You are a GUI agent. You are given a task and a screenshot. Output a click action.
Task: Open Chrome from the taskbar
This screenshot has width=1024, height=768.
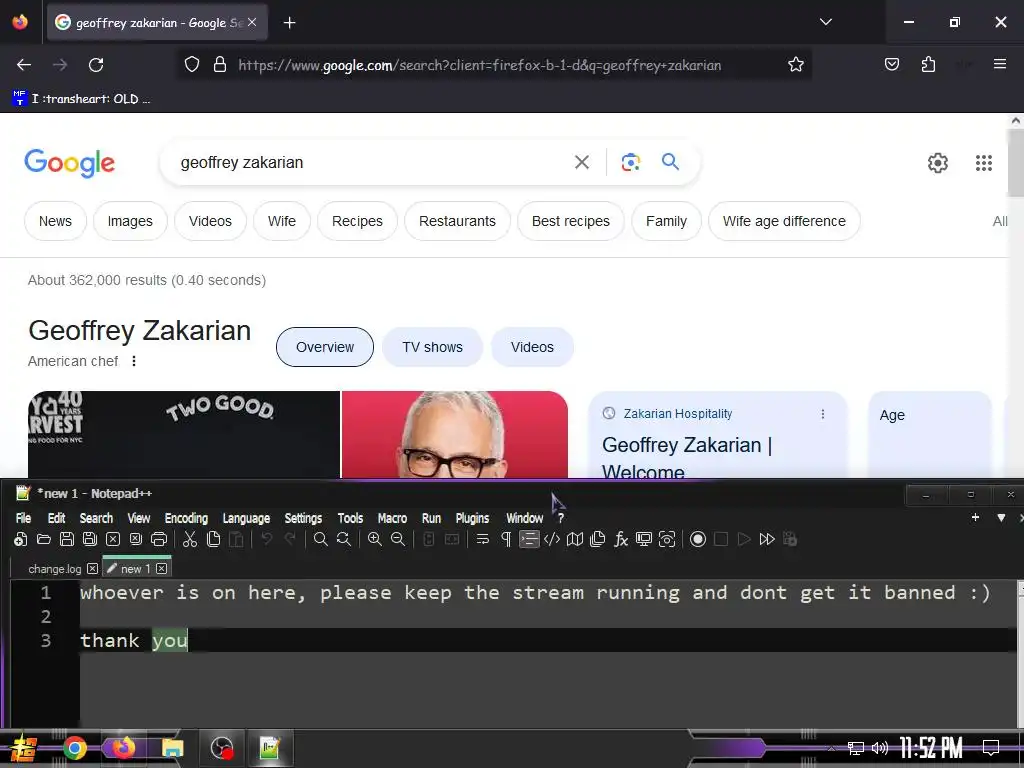pos(74,748)
